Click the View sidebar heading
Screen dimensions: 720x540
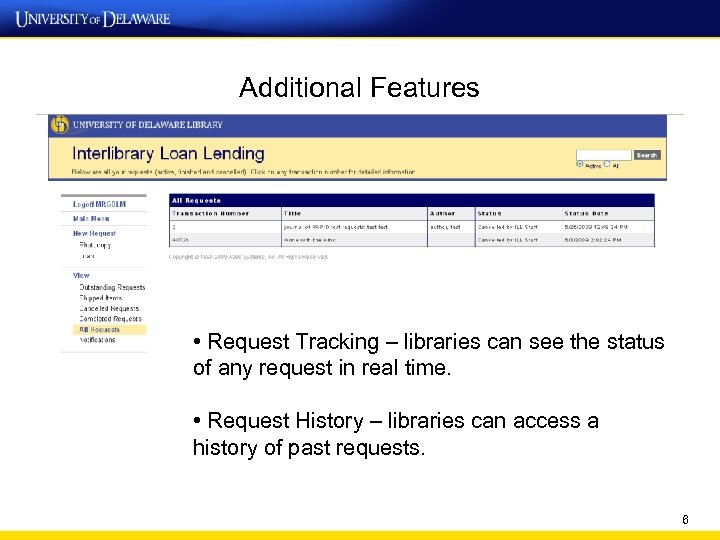coord(81,276)
